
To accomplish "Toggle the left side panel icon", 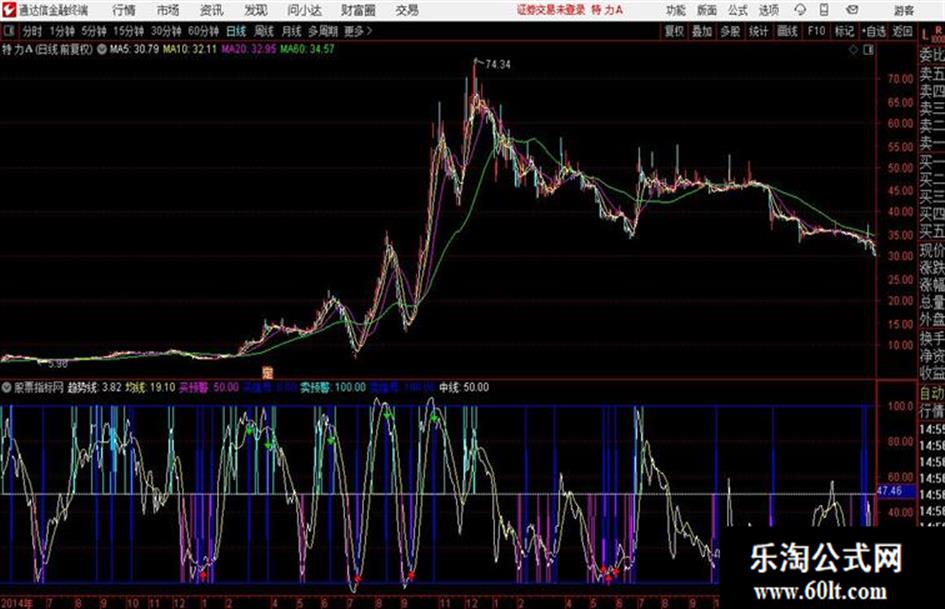I will point(8,31).
